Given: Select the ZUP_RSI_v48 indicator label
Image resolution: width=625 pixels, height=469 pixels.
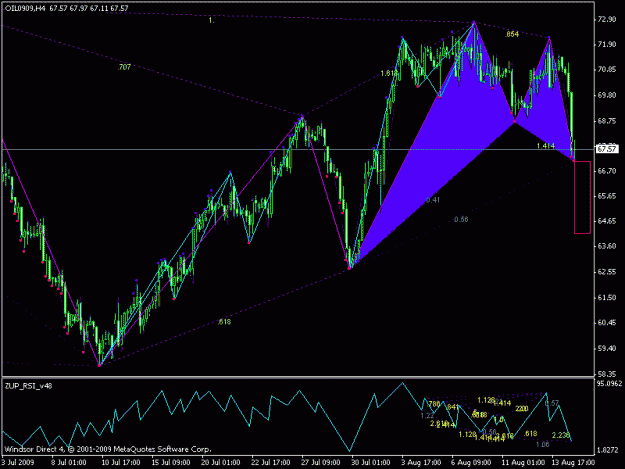Looking at the screenshot, I should coord(28,386).
